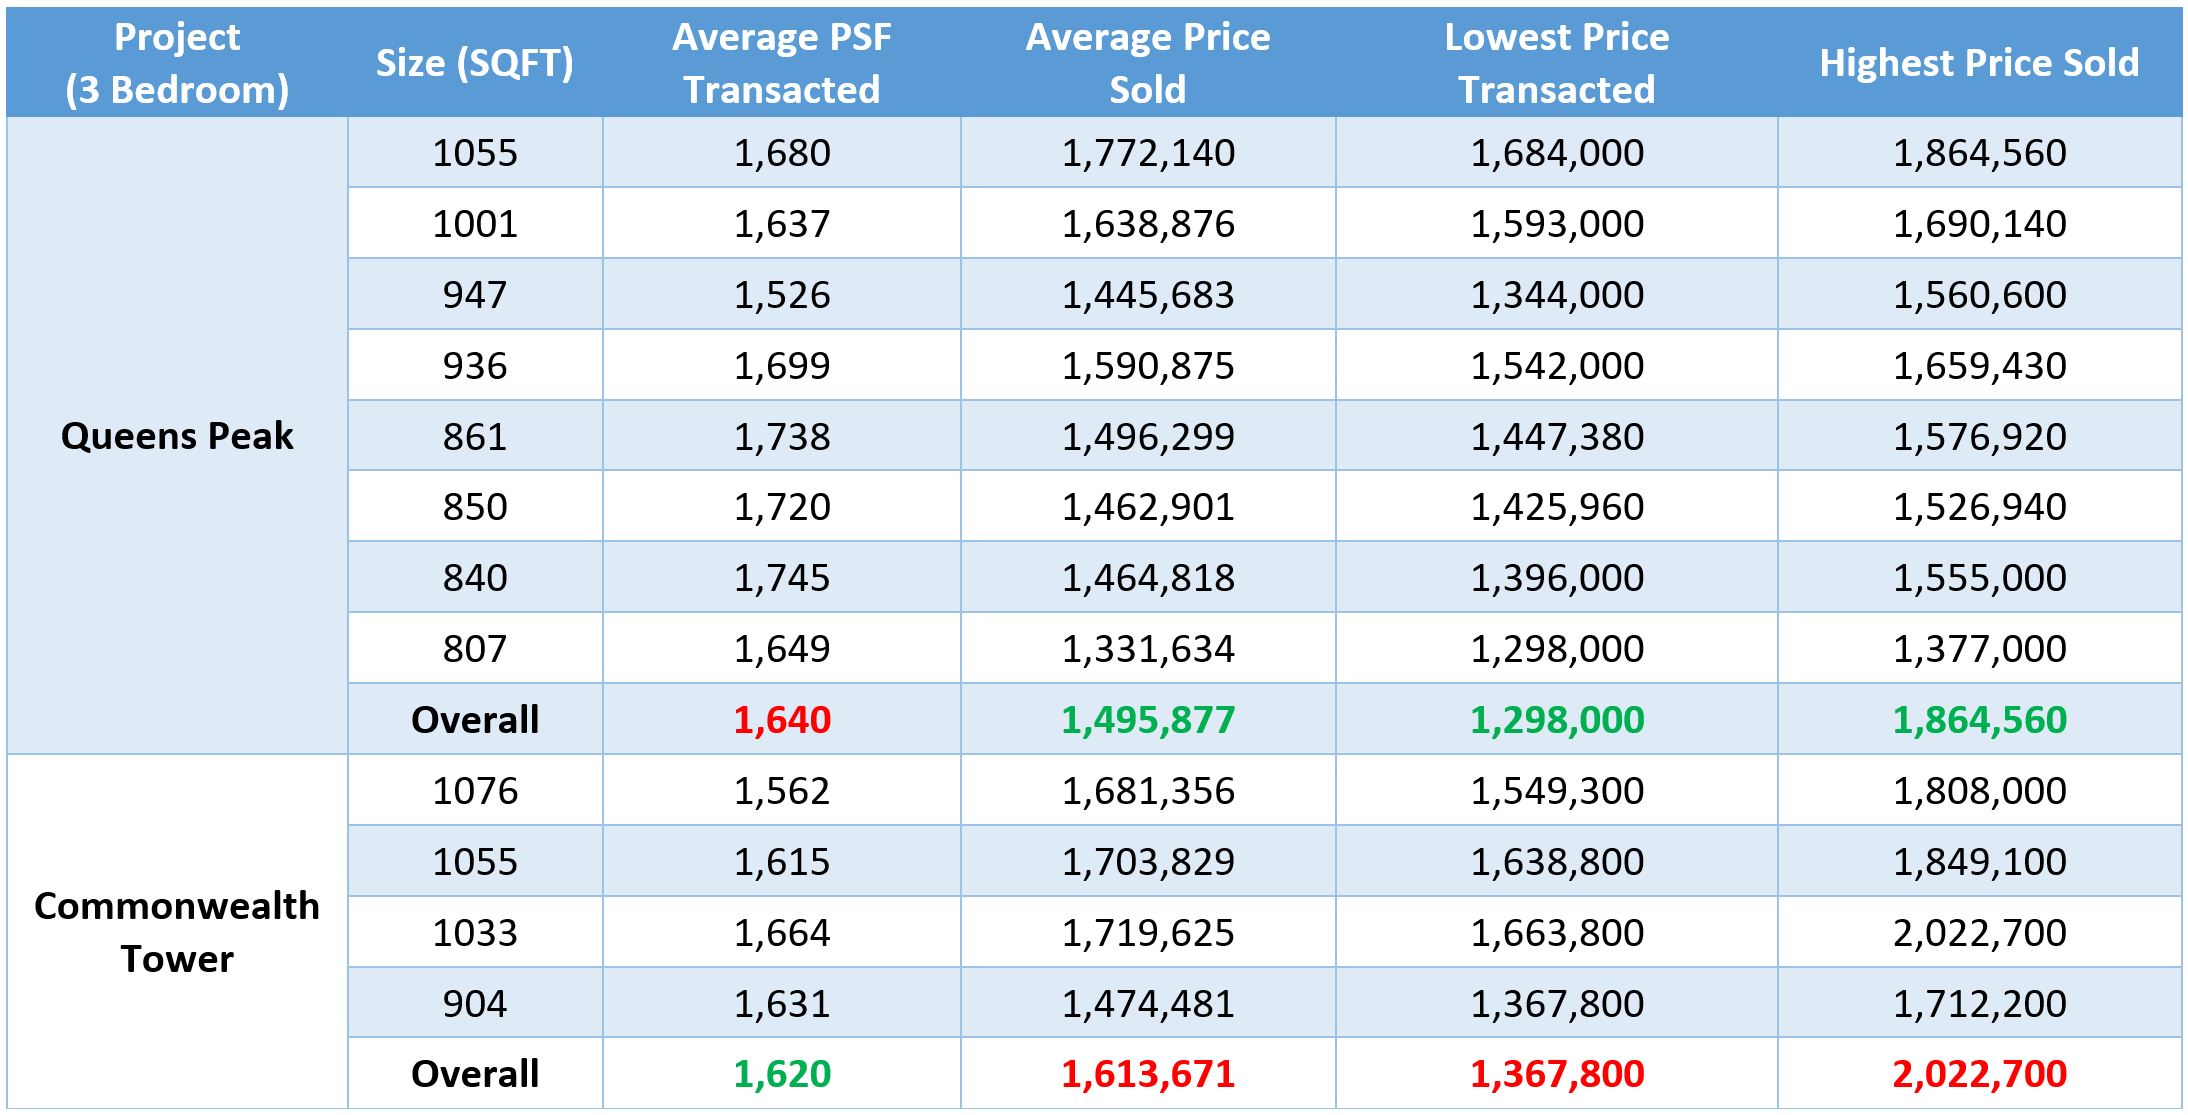This screenshot has width=2188, height=1115.
Task: Select lowest price 1,396,000
Action: 1557,577
